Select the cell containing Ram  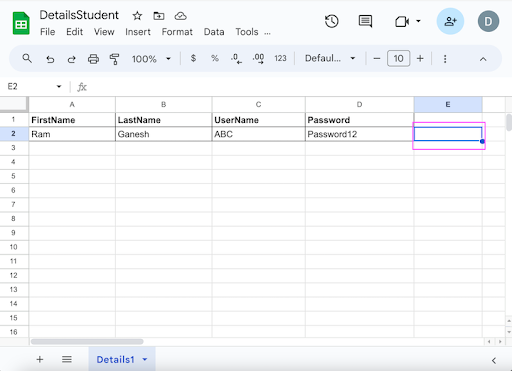tap(72, 134)
